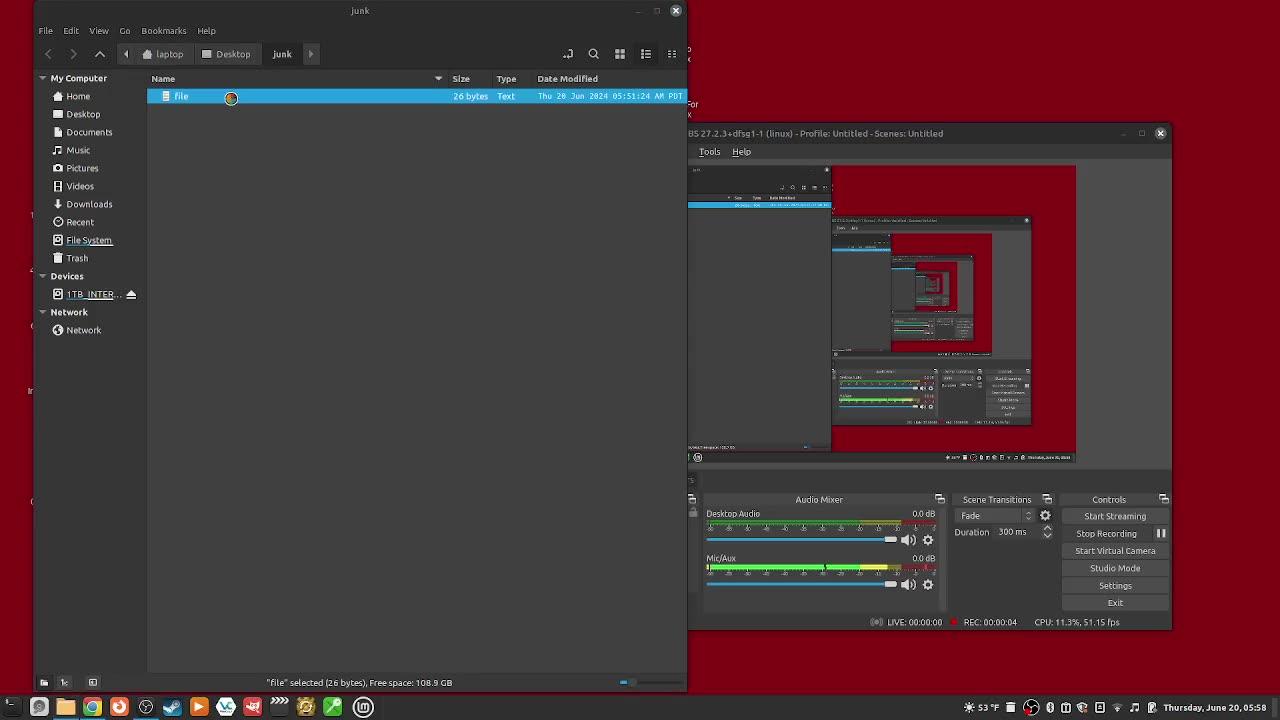Open the Network location entry

(x=83, y=330)
